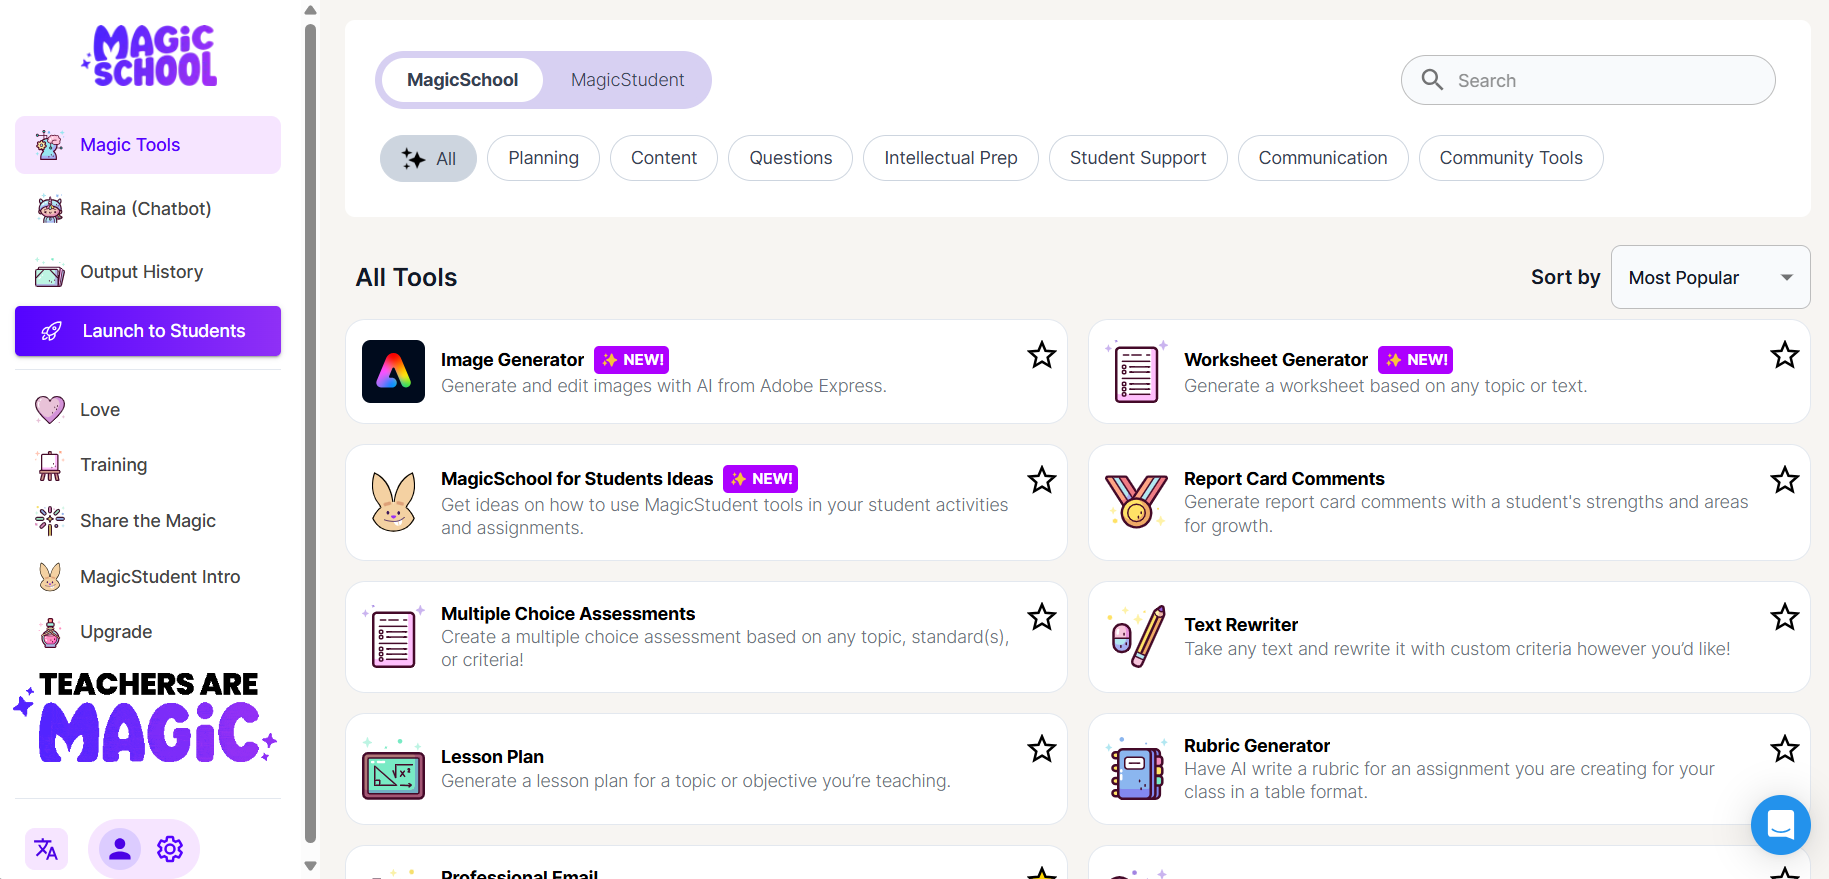Viewport: 1829px width, 879px height.
Task: Star the Worksheet Generator tool
Action: point(1785,355)
